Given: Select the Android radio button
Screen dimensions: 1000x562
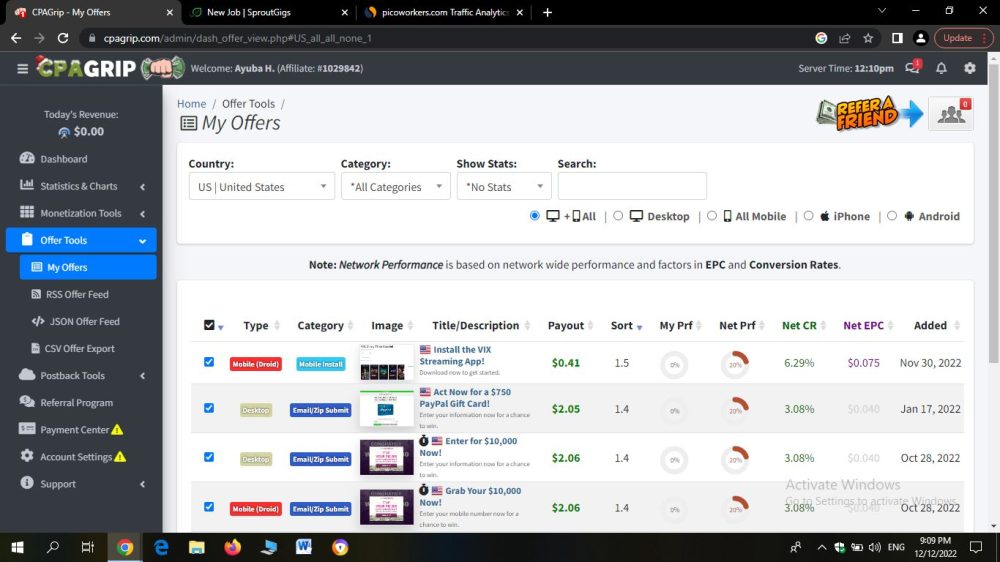Looking at the screenshot, I should coord(892,216).
